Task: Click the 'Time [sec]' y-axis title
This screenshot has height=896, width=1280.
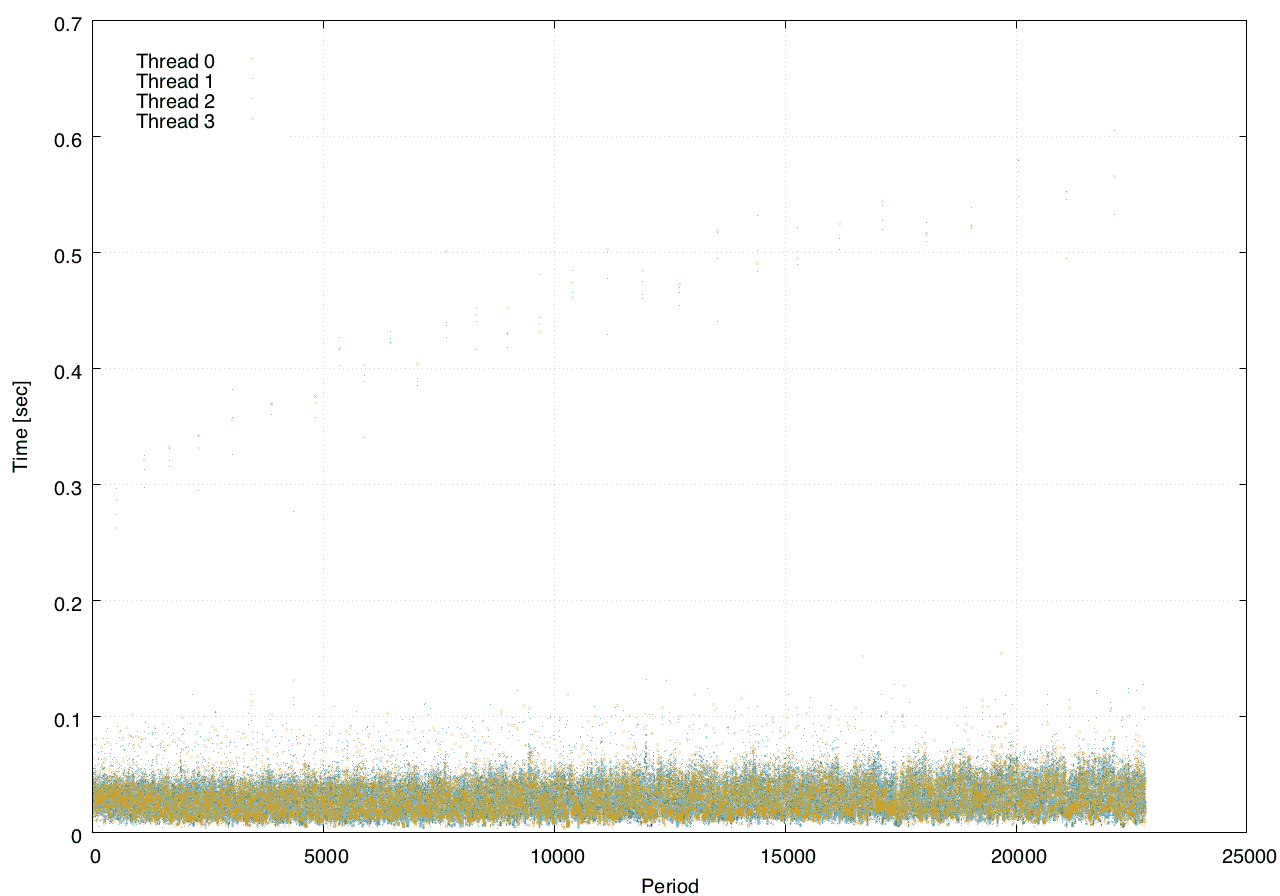Action: coord(19,426)
